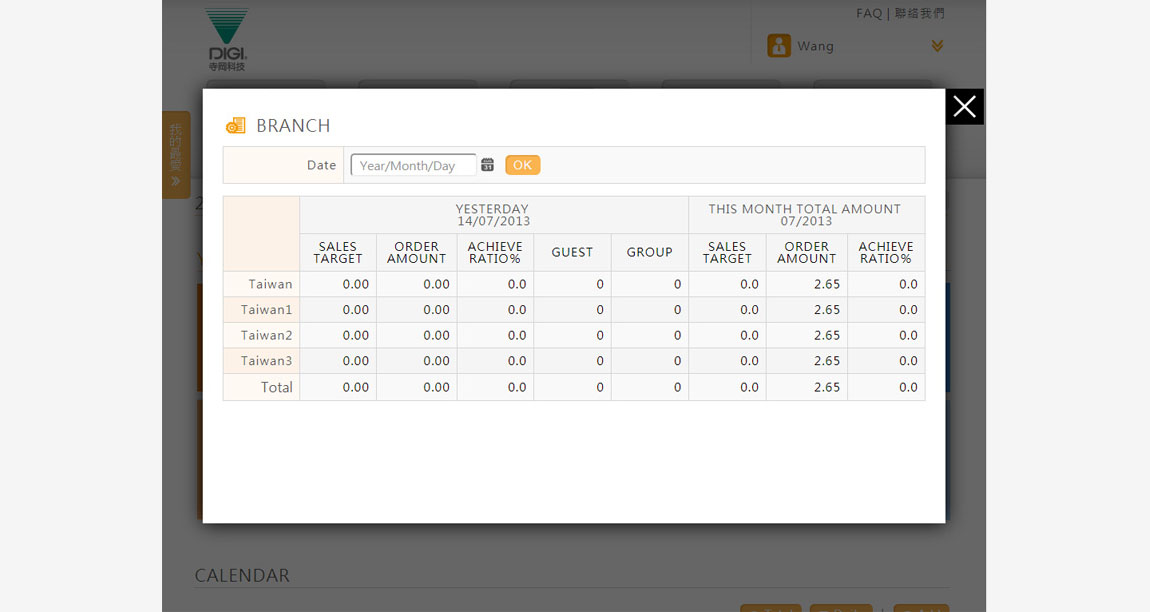Expand the 我的最愛 favorites side tab

(x=176, y=155)
